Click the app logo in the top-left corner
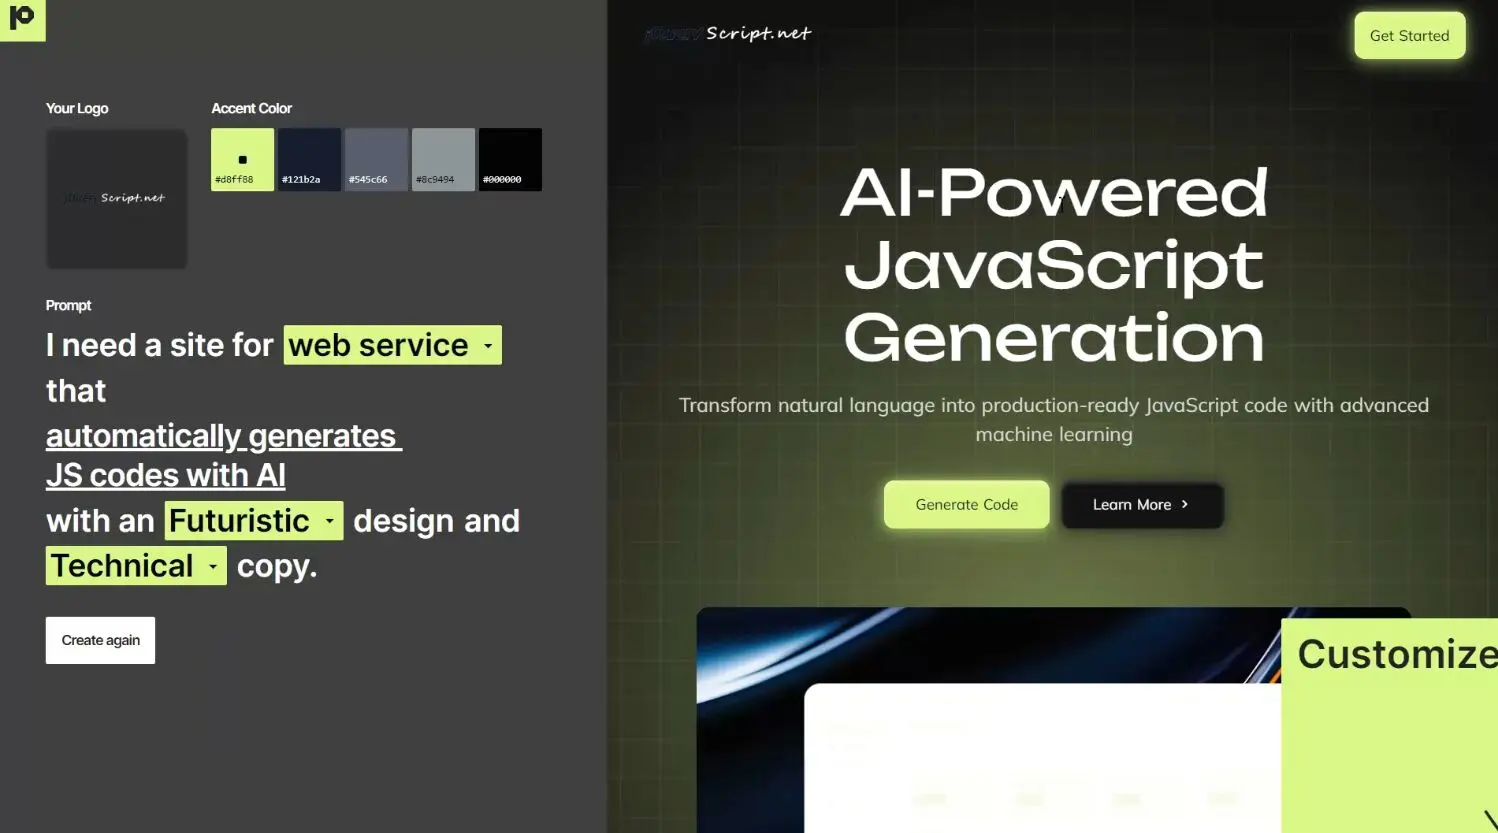This screenshot has width=1498, height=833. 22,19
